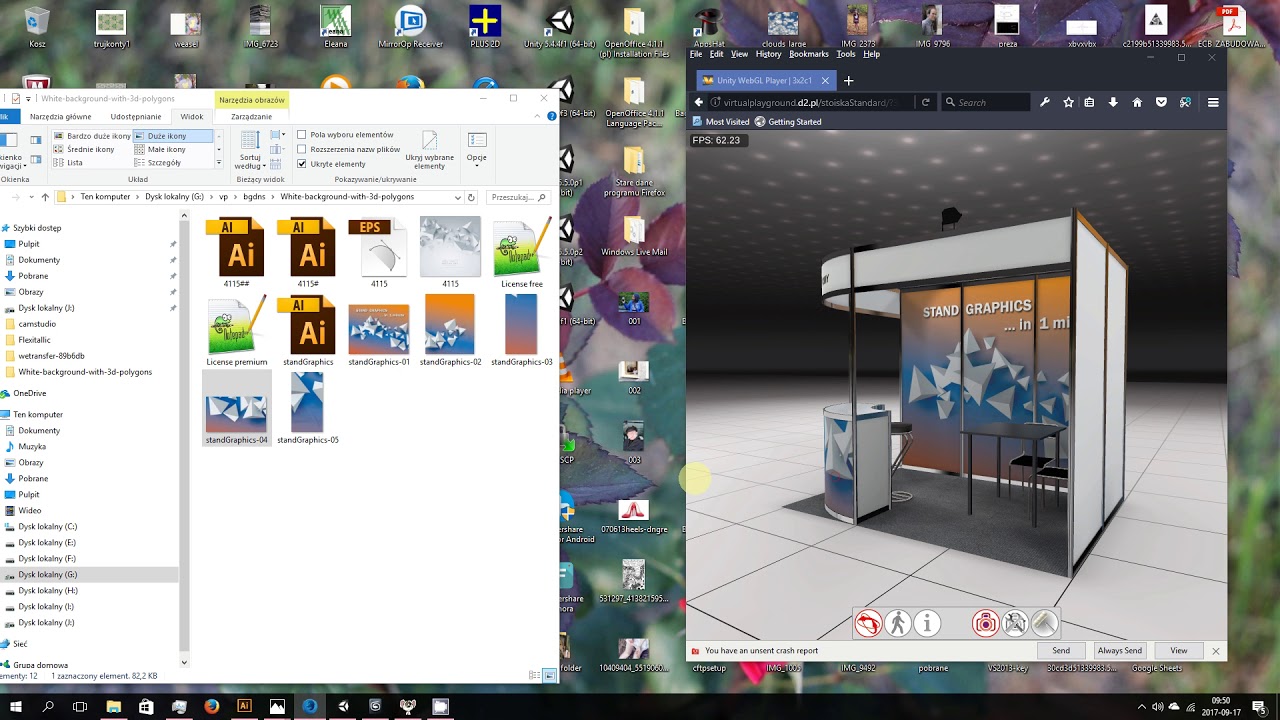Click Ukryj wybrane elementy button
Screen dimensions: 1280x720
coord(430,150)
